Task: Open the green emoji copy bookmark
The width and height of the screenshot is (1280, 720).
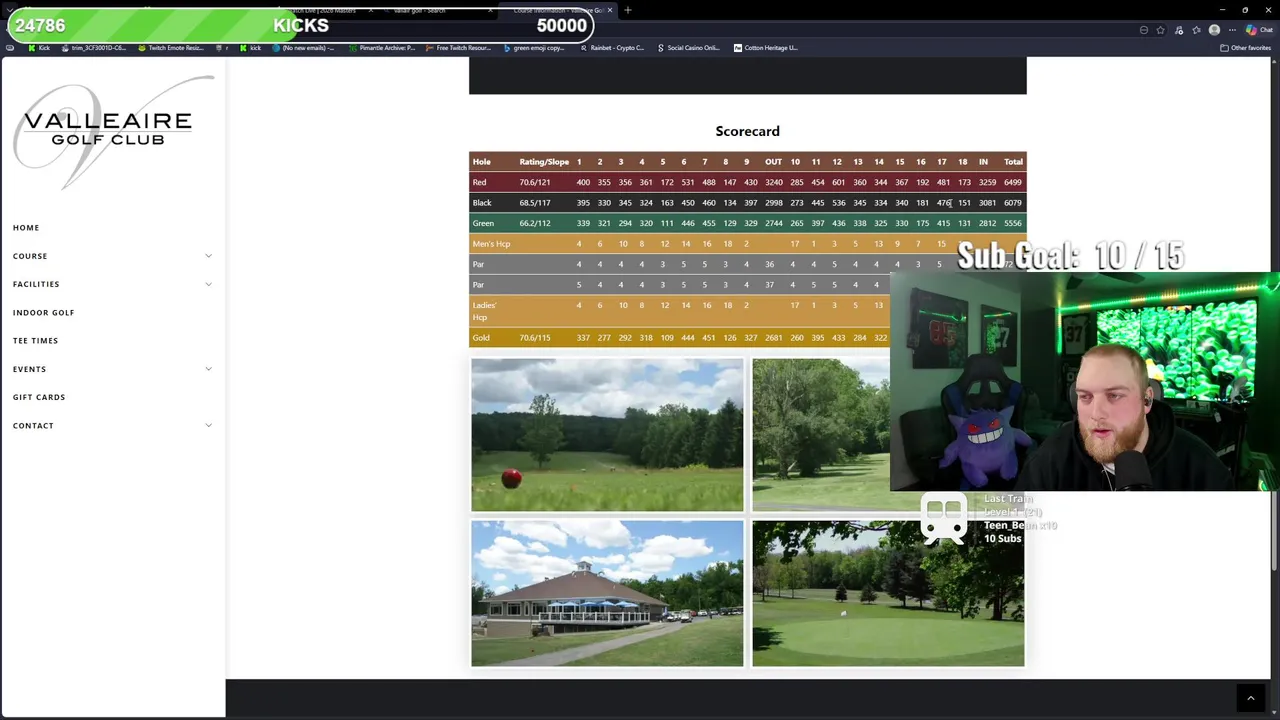Action: (534, 48)
